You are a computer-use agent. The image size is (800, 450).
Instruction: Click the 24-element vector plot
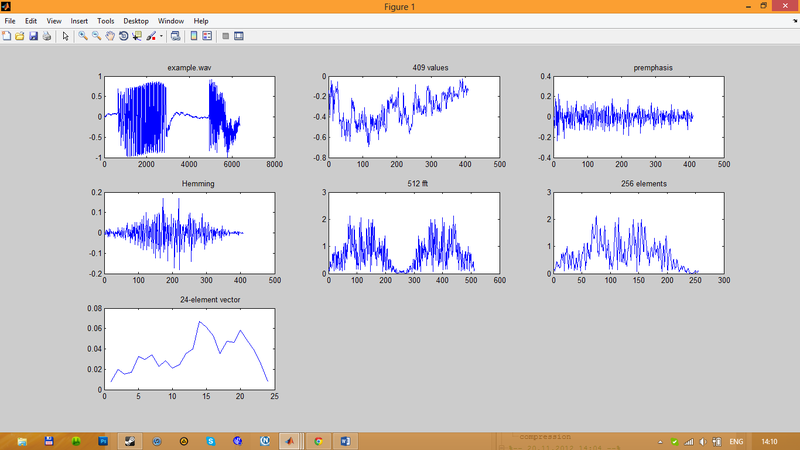pyautogui.click(x=189, y=349)
